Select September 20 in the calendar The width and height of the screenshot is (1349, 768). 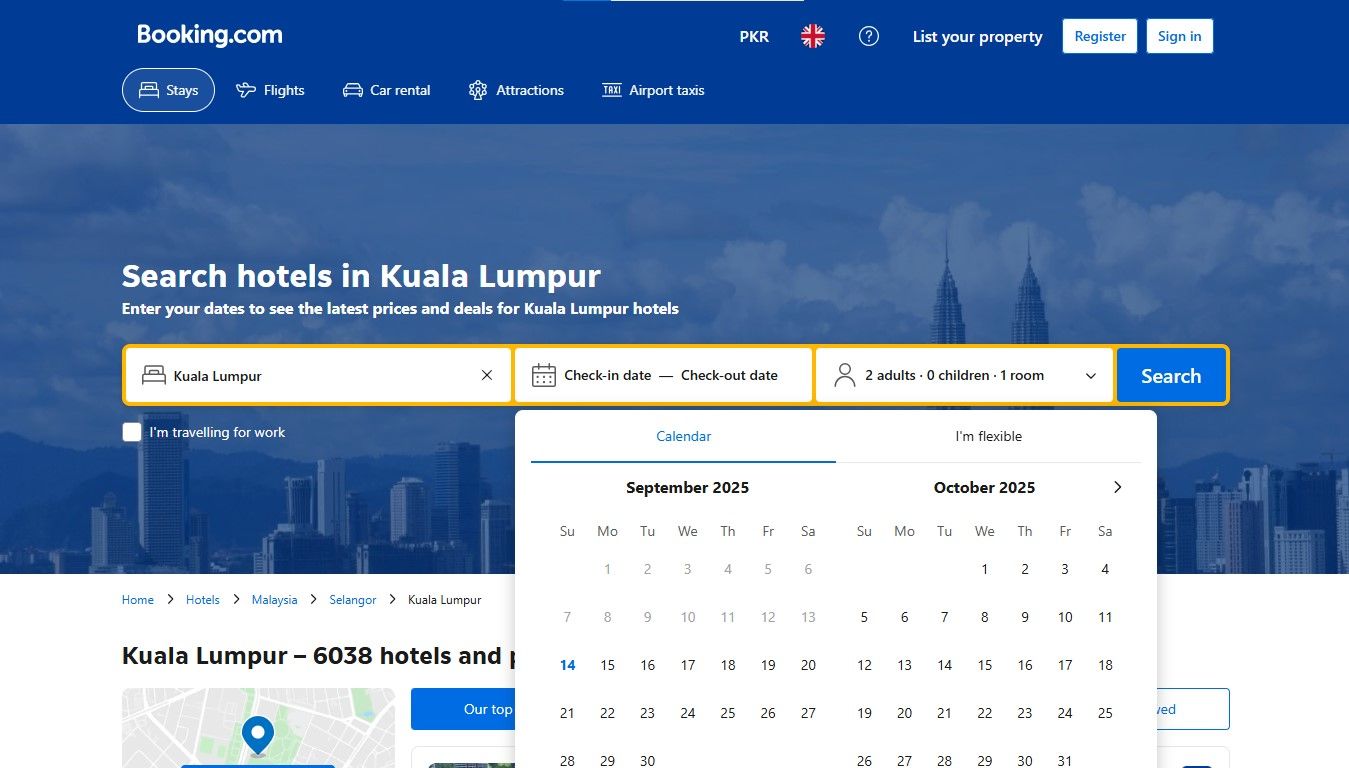pyautogui.click(x=808, y=665)
